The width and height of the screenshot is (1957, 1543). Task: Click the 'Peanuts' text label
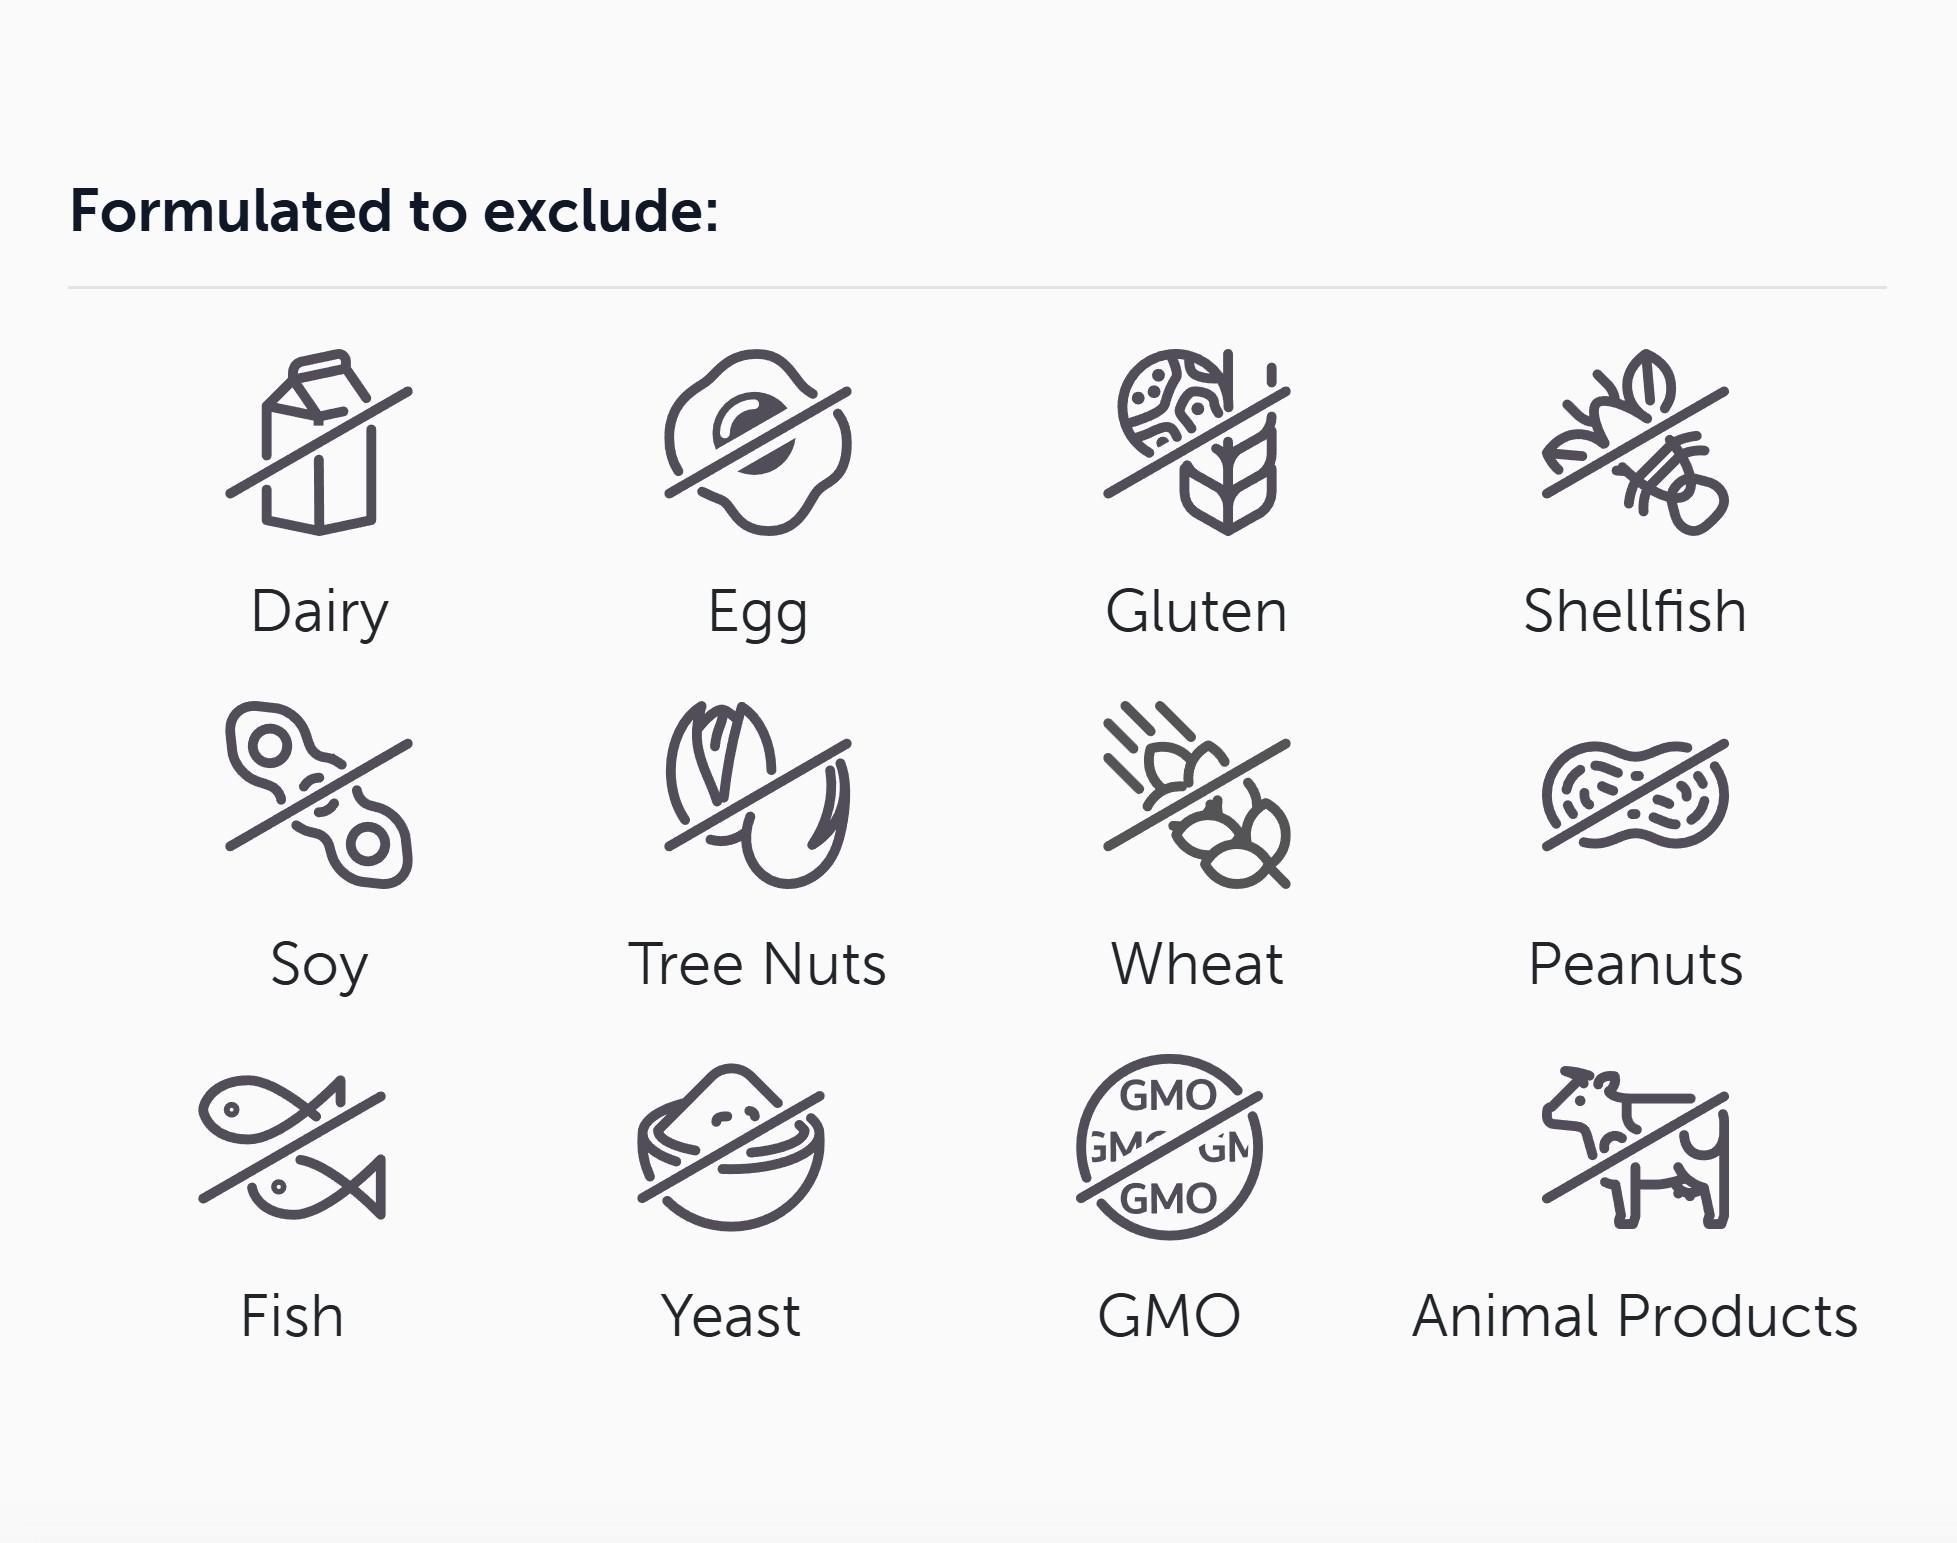click(1635, 964)
